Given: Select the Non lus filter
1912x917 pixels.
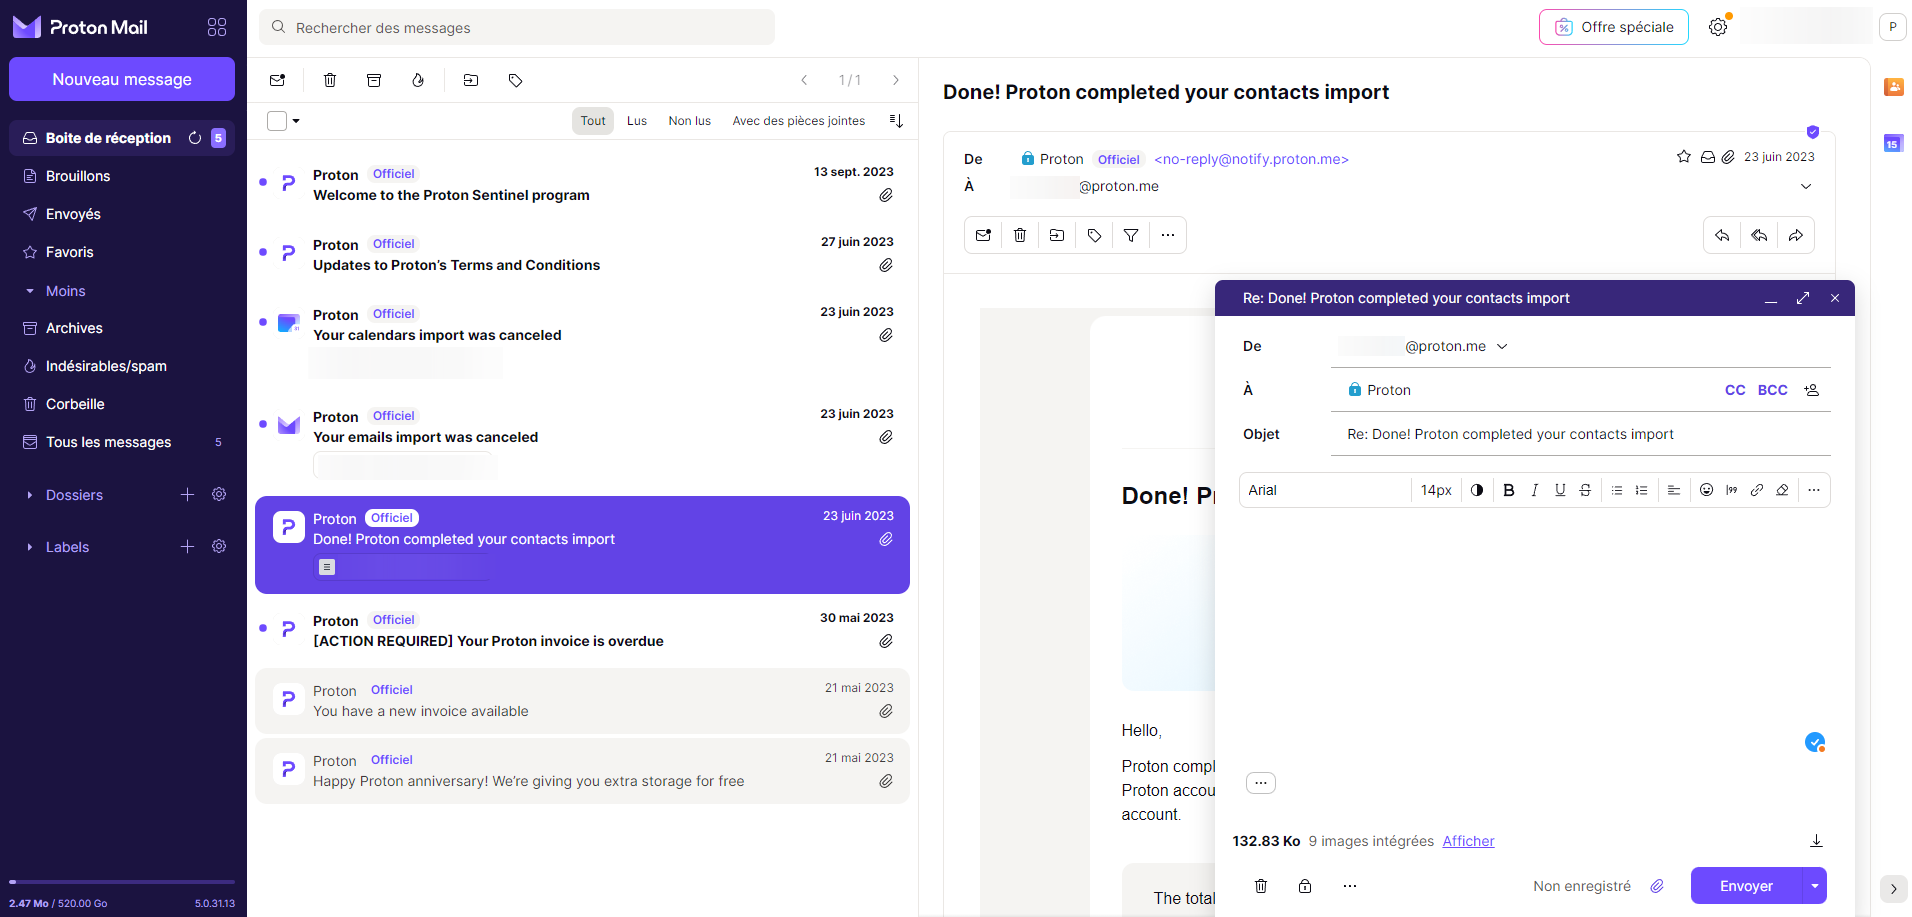Looking at the screenshot, I should tap(690, 121).
